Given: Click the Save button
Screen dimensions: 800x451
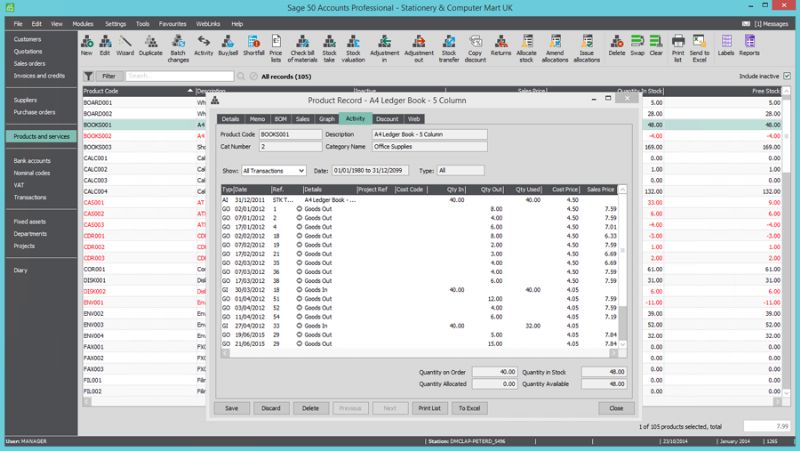Looking at the screenshot, I should click(x=232, y=408).
